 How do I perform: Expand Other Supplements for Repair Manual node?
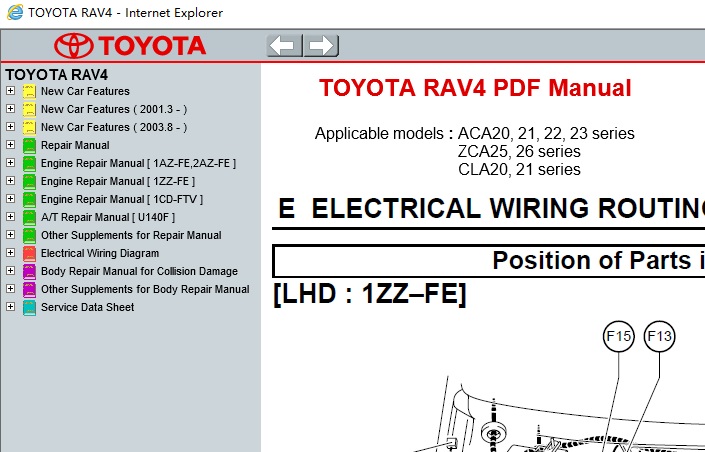[10, 235]
